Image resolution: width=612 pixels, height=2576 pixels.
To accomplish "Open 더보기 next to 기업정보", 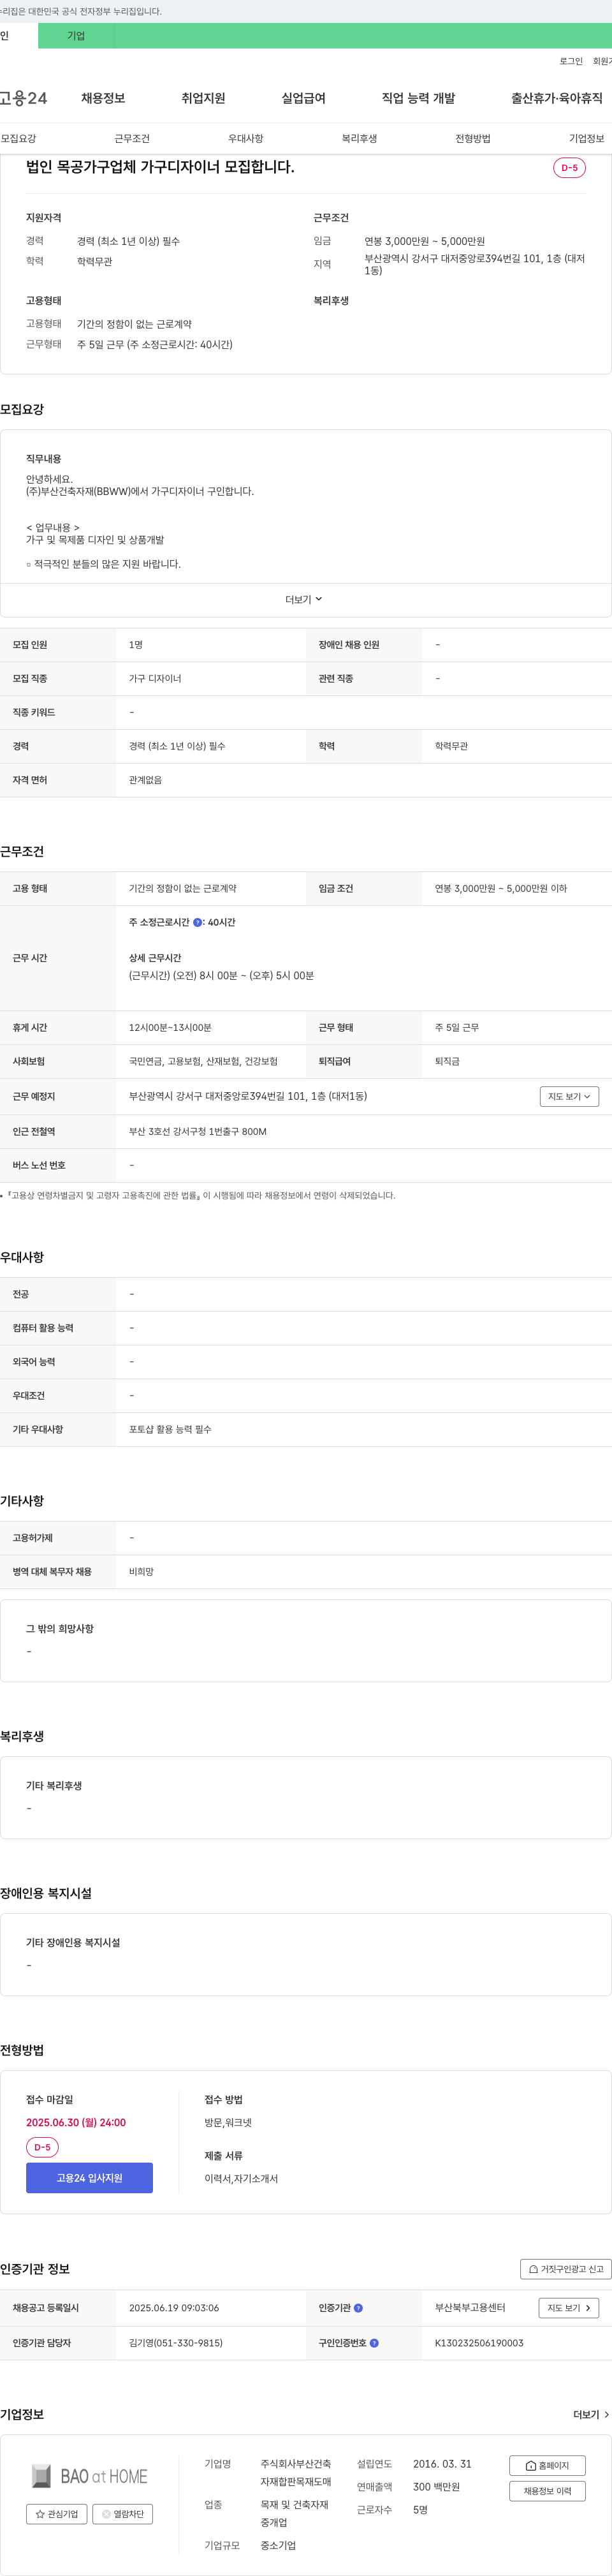I will (591, 2415).
